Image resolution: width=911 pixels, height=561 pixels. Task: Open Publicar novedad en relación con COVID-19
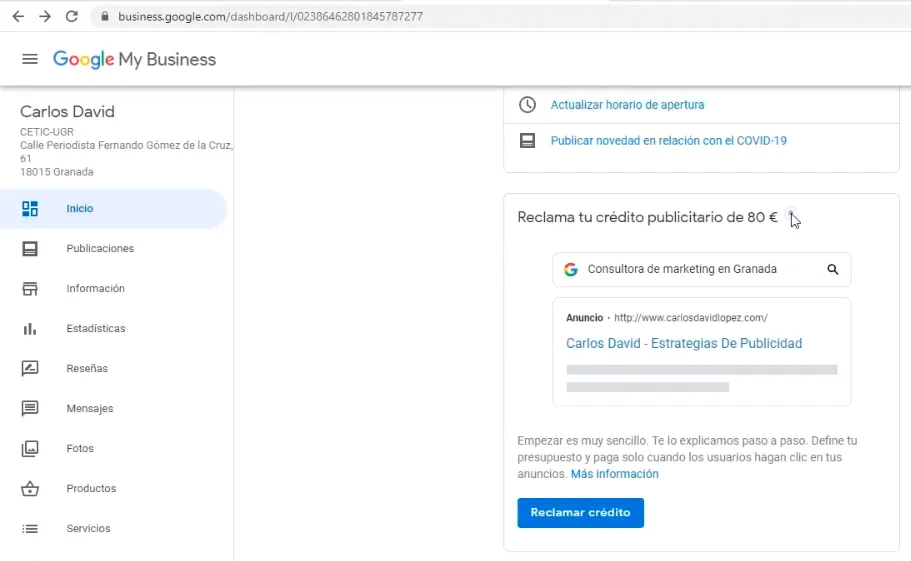[669, 141]
